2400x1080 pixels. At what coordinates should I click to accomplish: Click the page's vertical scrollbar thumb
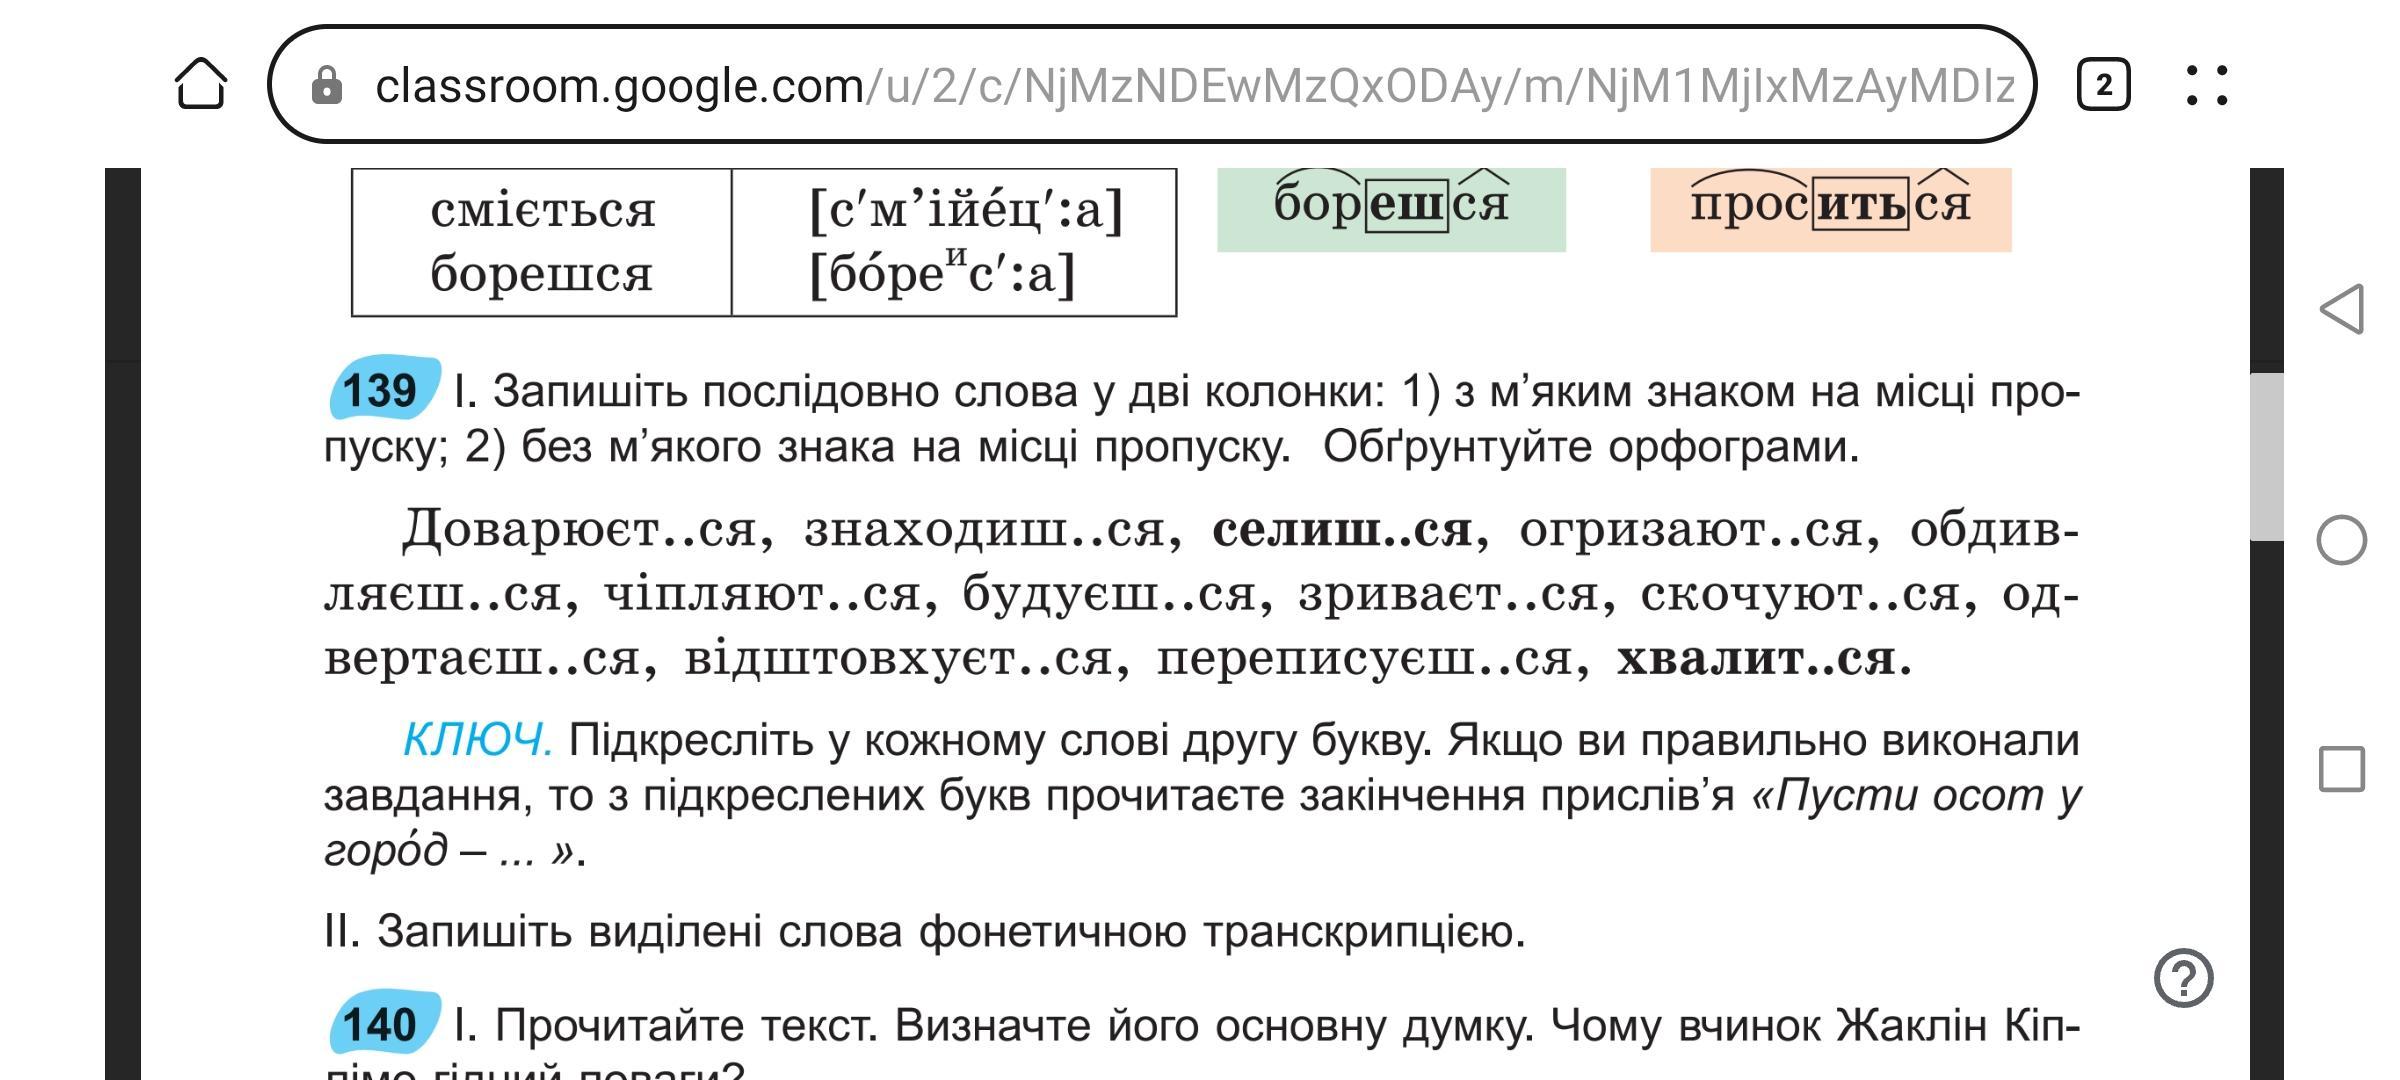[x=2266, y=455]
